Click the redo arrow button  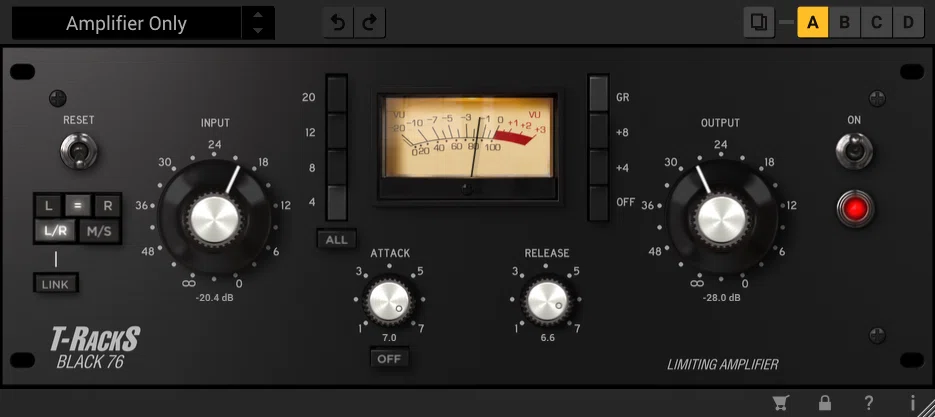tap(370, 23)
